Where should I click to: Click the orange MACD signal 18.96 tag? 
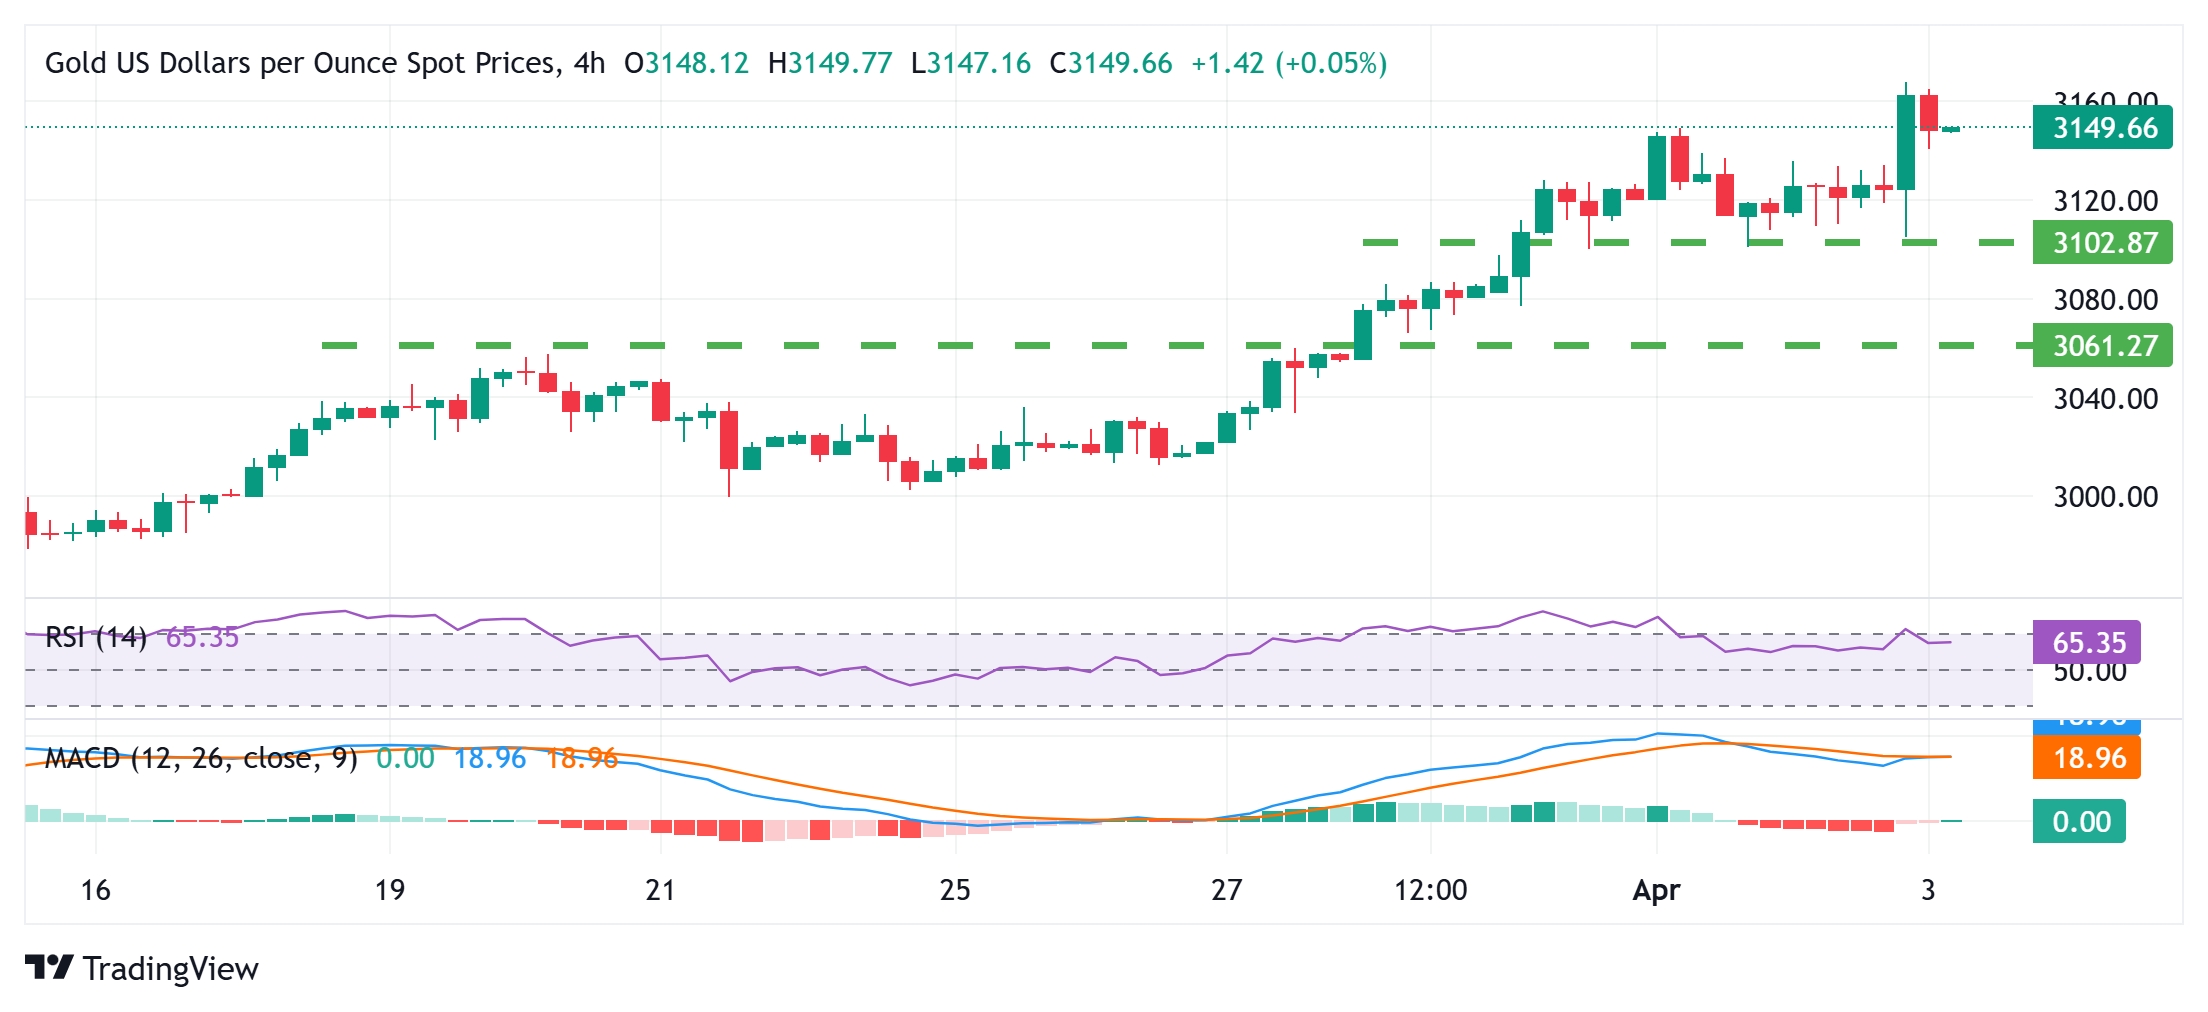(2087, 758)
